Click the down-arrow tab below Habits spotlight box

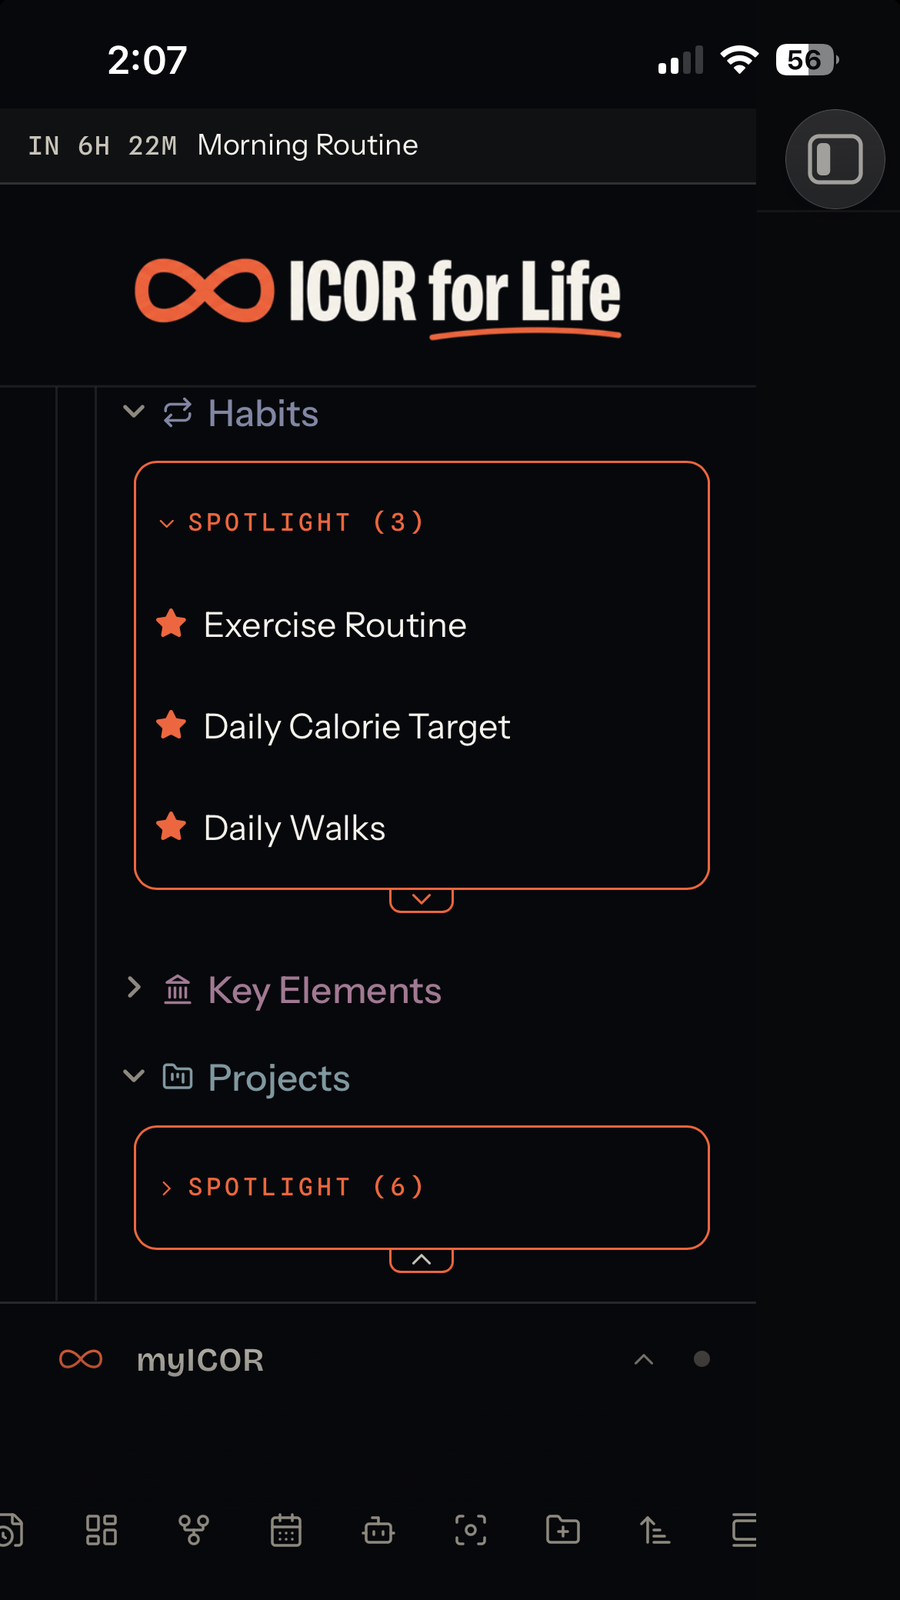point(421,899)
